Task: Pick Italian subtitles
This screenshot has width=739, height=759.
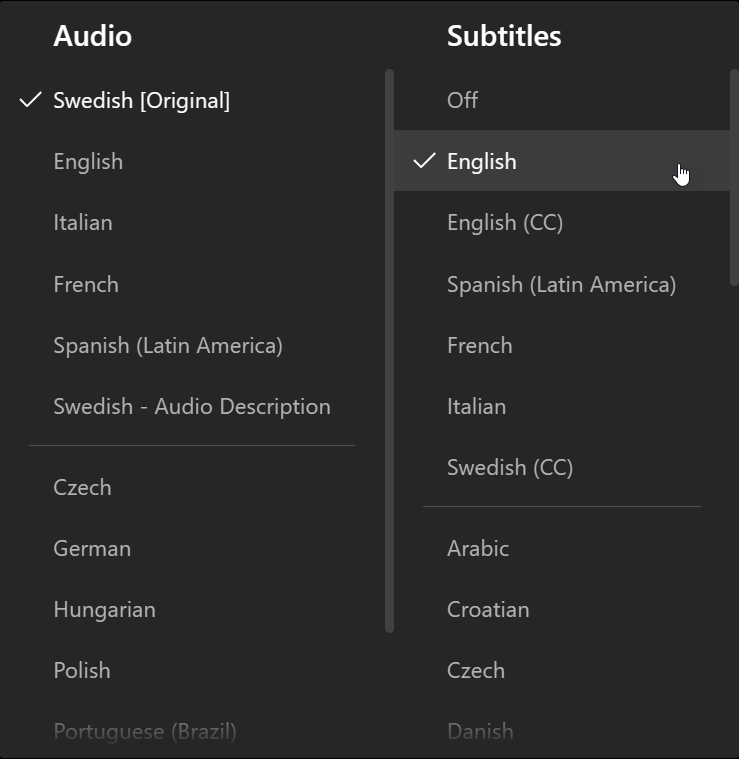Action: (x=476, y=407)
